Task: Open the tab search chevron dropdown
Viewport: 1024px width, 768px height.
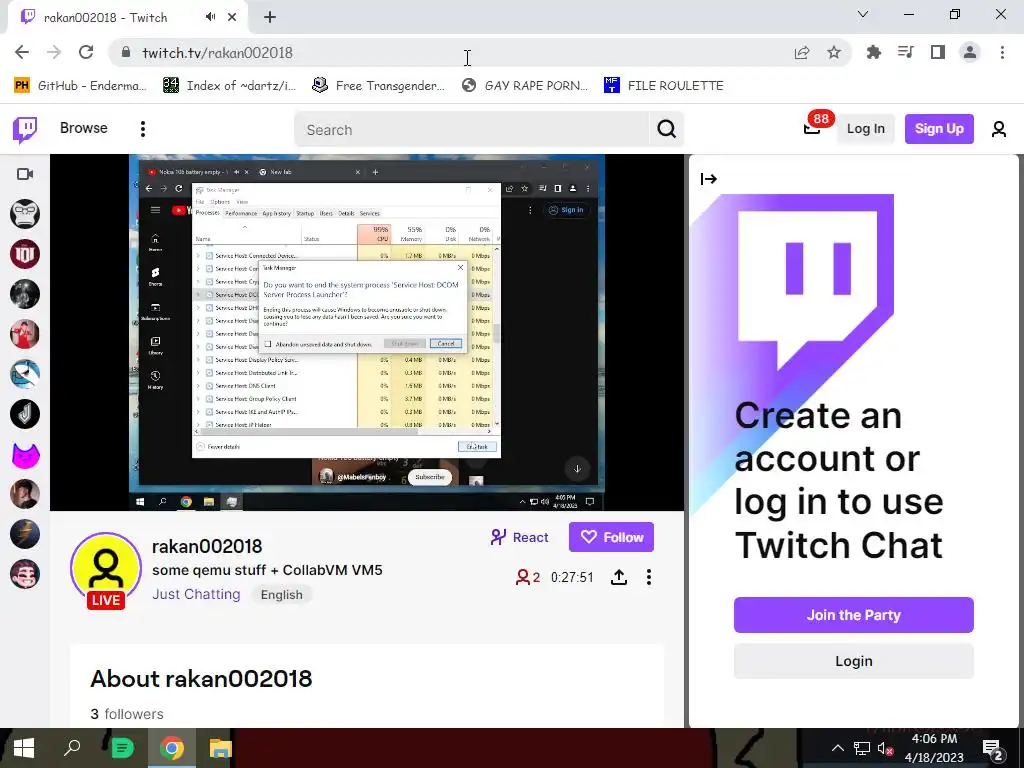Action: [x=863, y=14]
